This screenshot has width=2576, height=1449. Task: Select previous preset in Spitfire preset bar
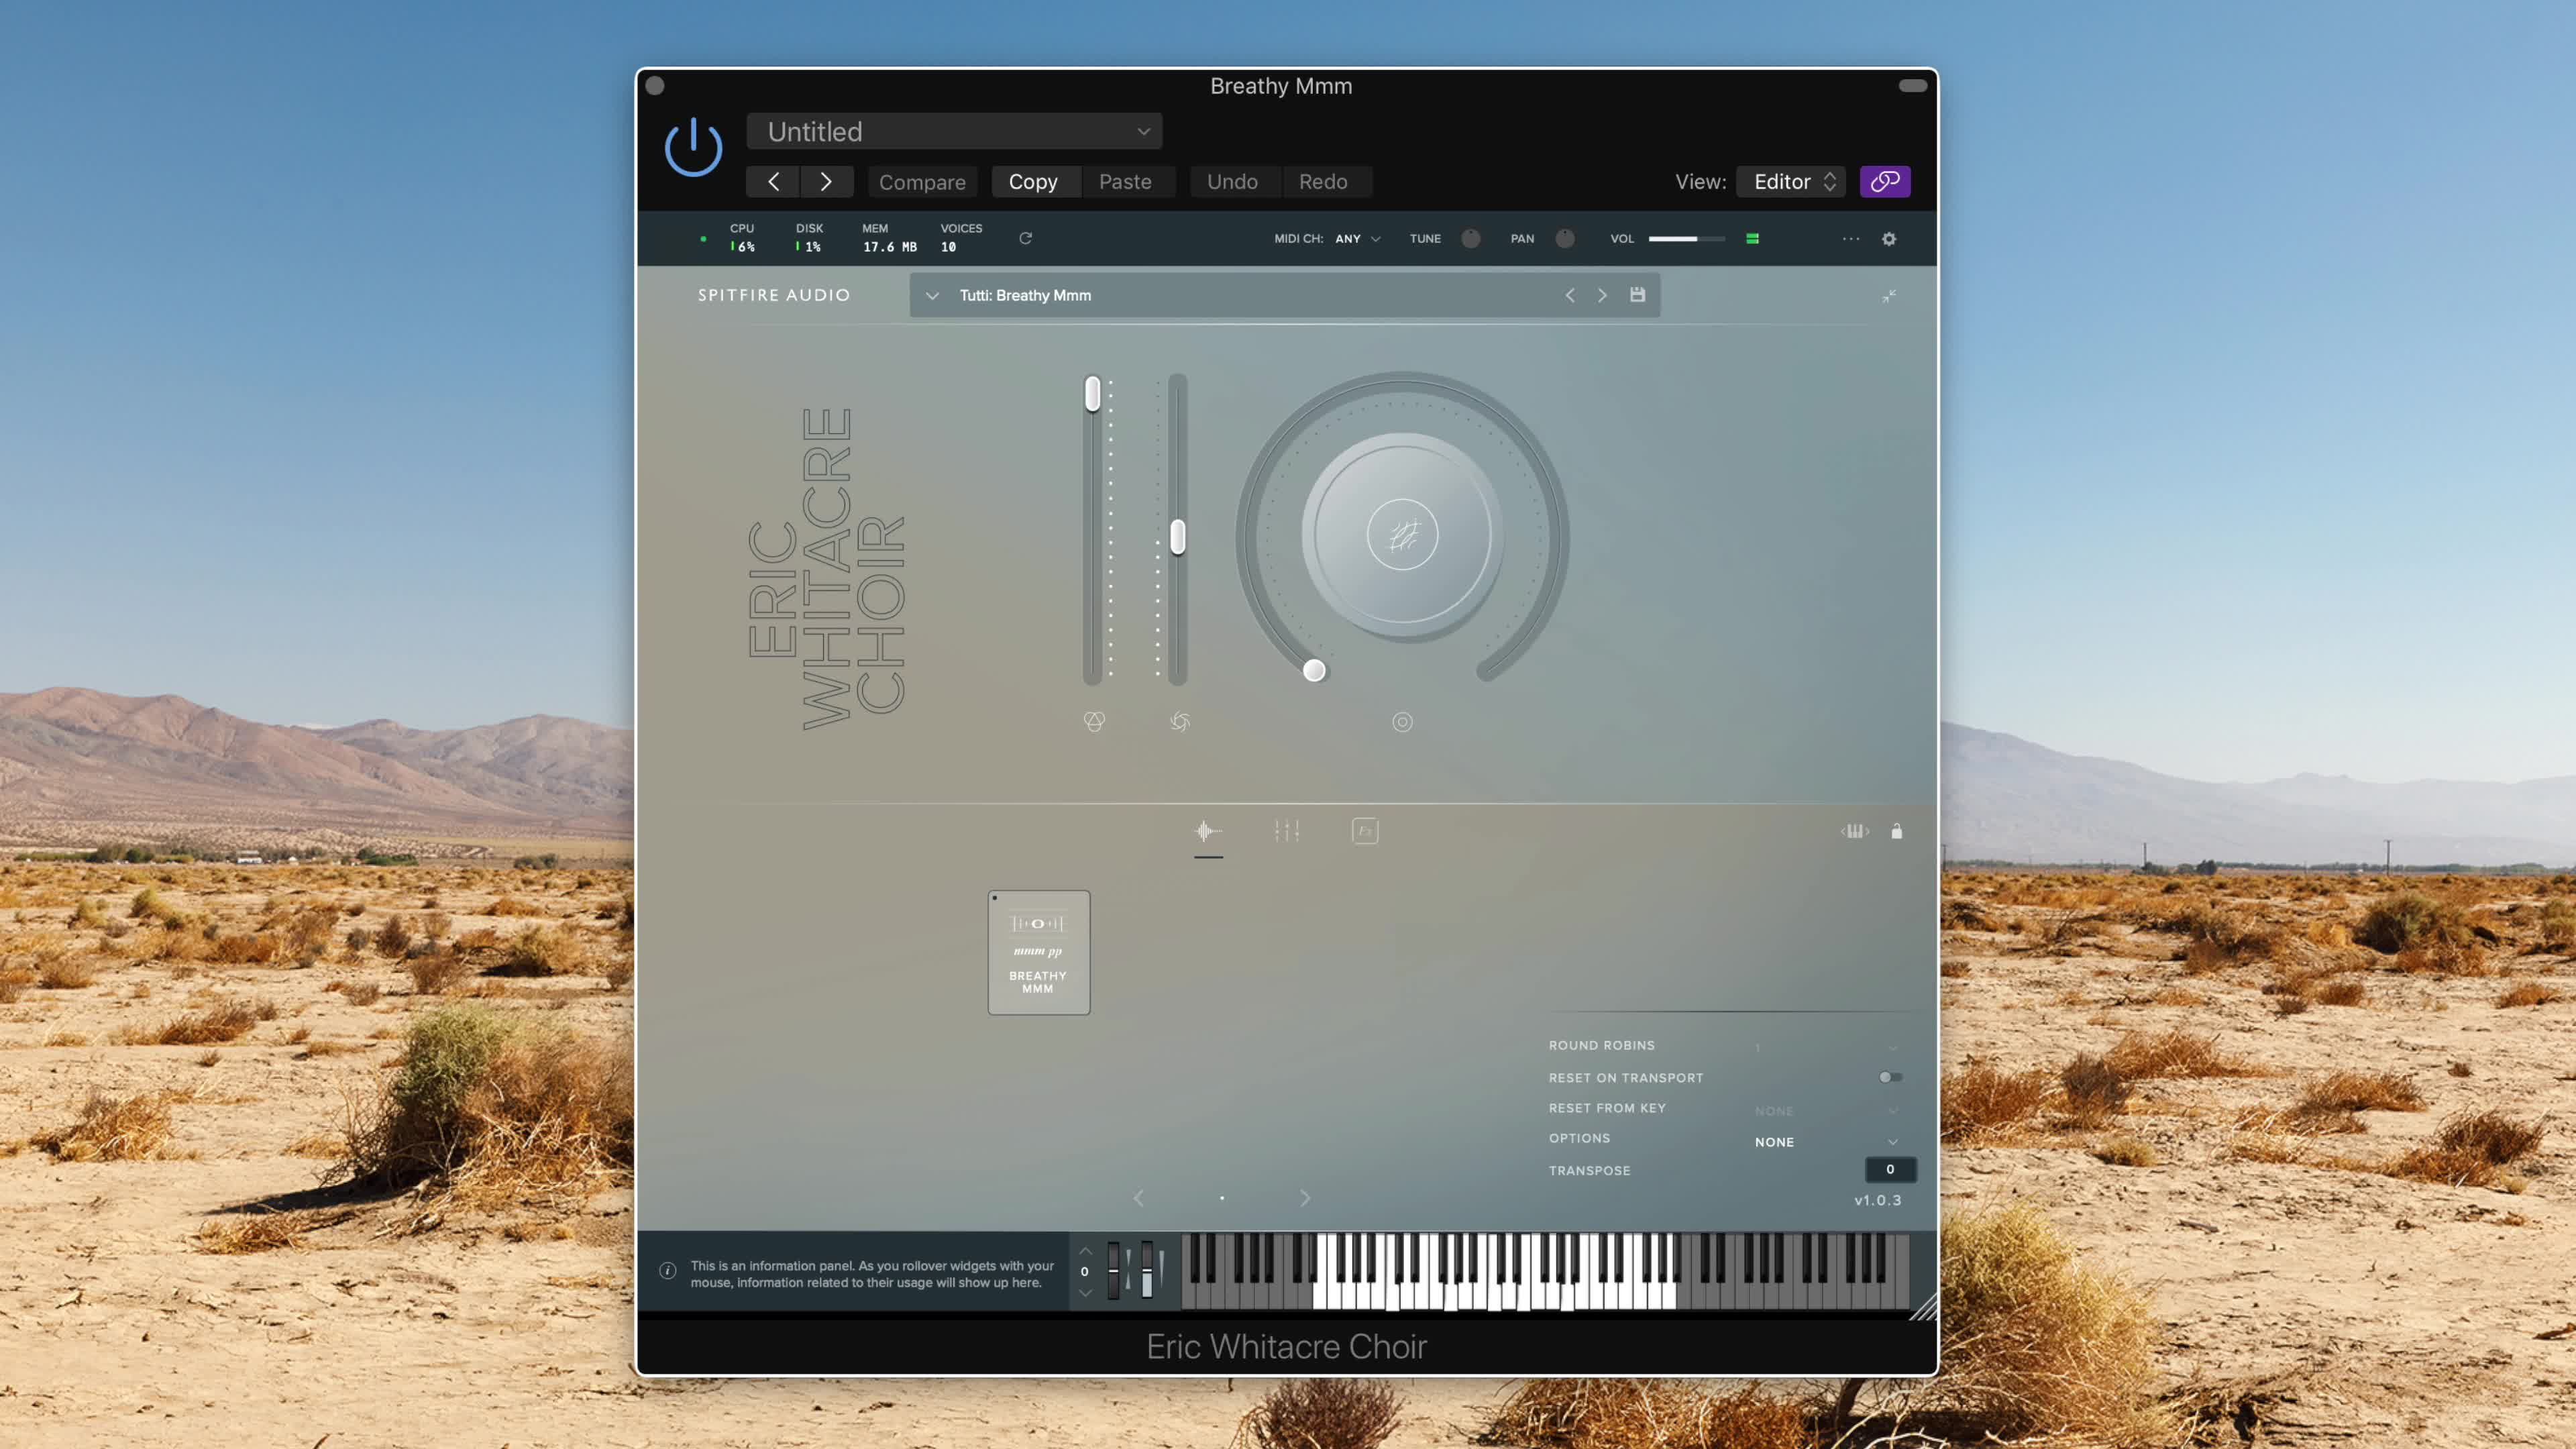tap(1570, 295)
